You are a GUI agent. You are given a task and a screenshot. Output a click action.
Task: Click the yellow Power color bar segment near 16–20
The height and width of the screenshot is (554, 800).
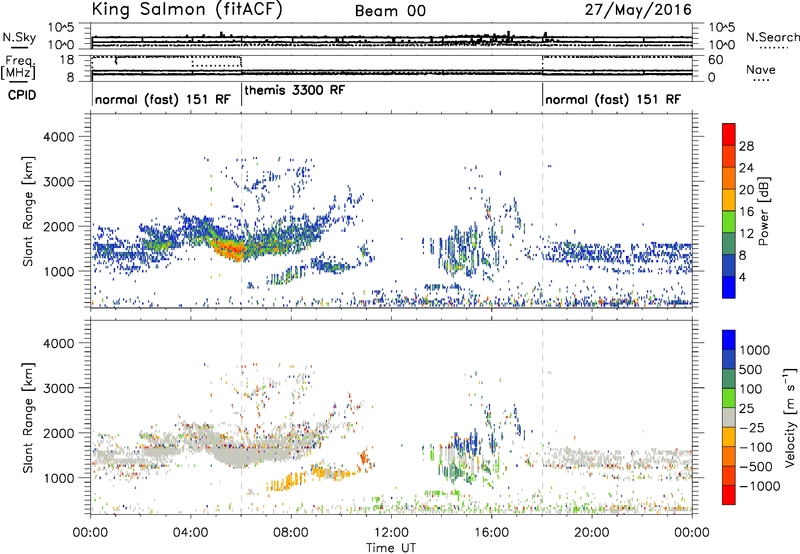click(729, 200)
